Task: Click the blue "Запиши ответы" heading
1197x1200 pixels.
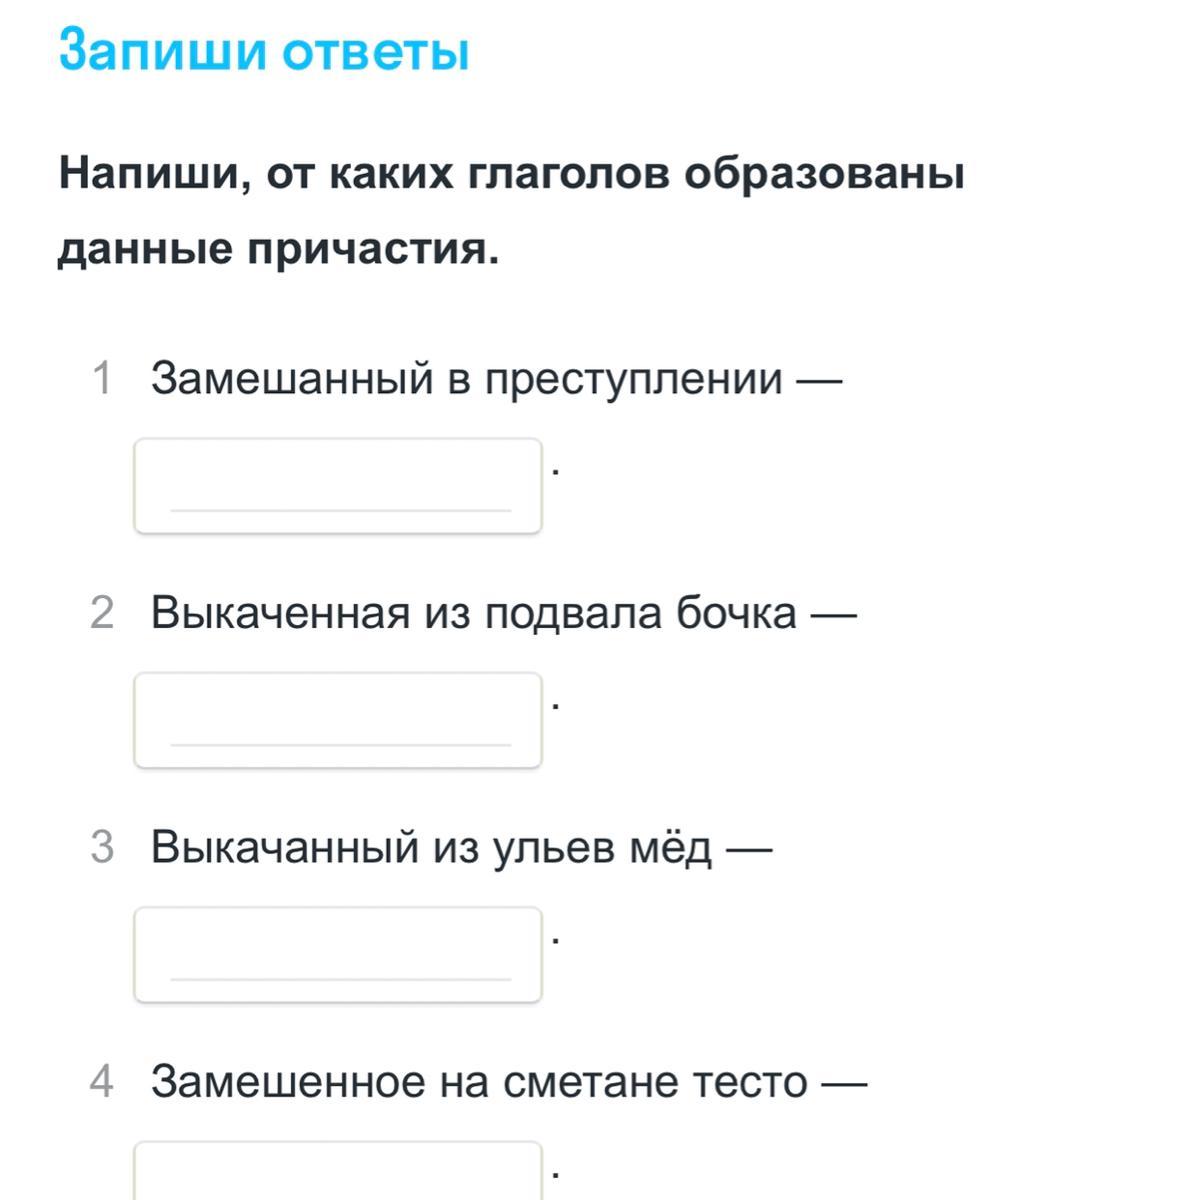Action: click(264, 51)
